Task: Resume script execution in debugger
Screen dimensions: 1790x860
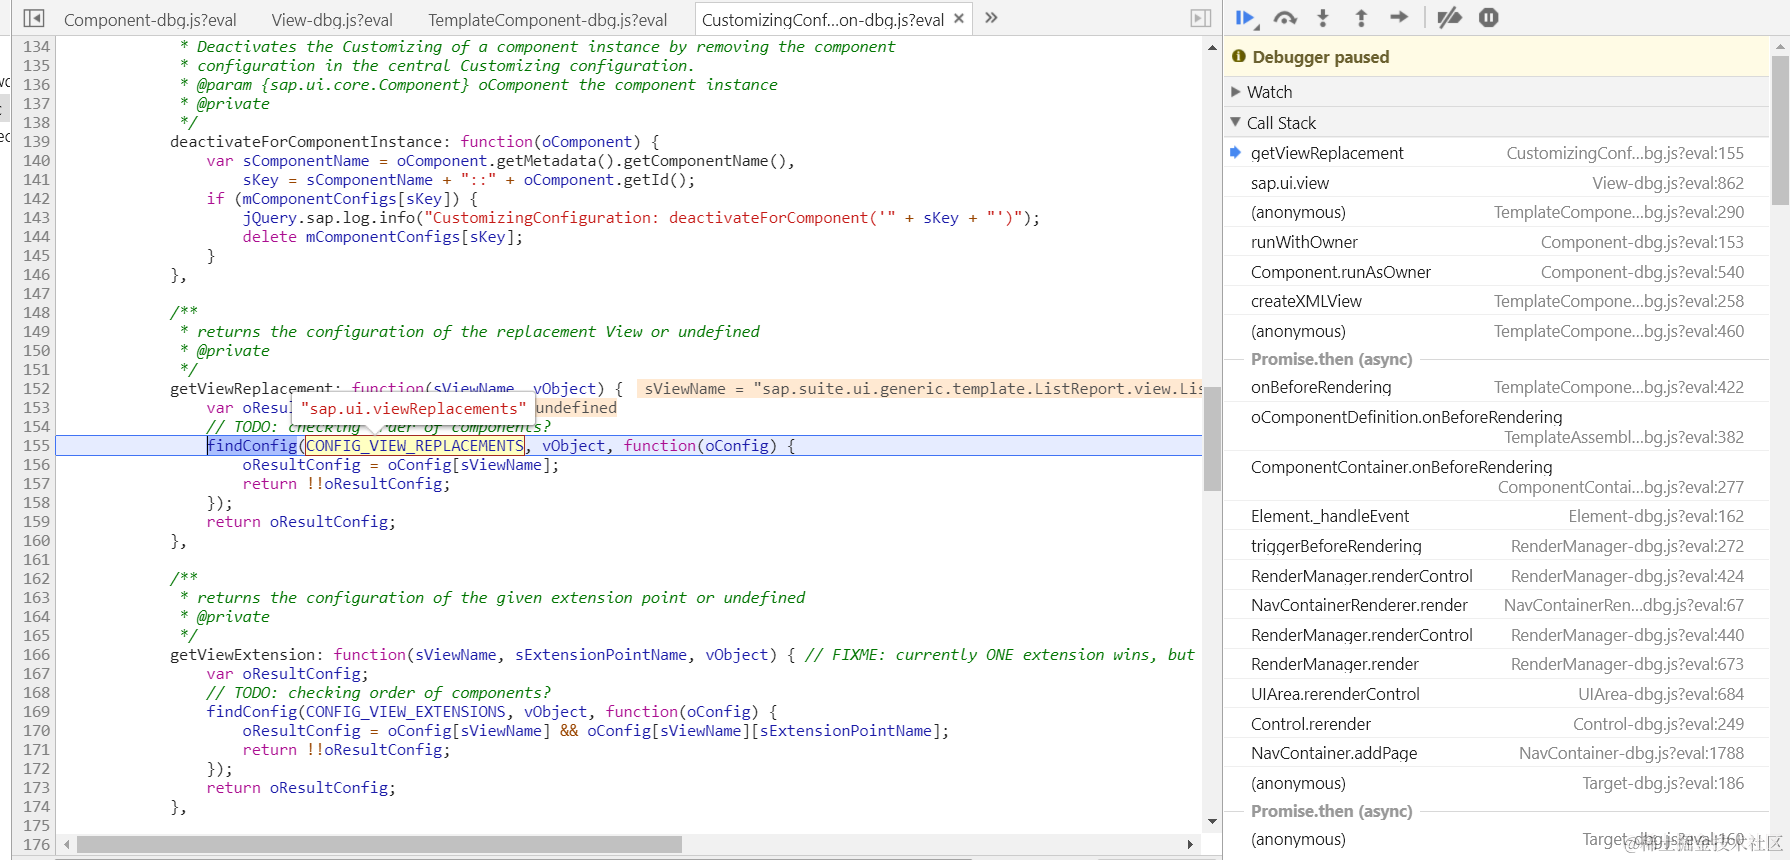Action: [1246, 18]
